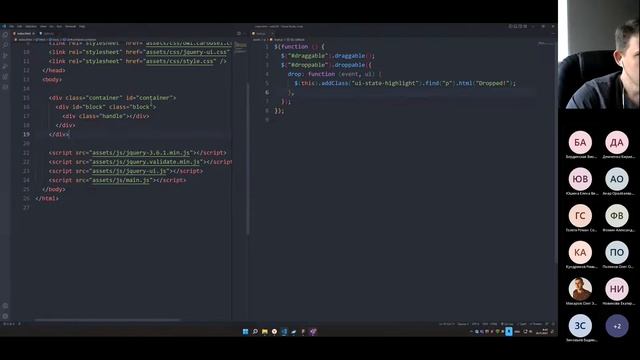Open the Explorer view in activity bar
Image resolution: width=640 pixels, height=360 pixels.
(x=5, y=35)
